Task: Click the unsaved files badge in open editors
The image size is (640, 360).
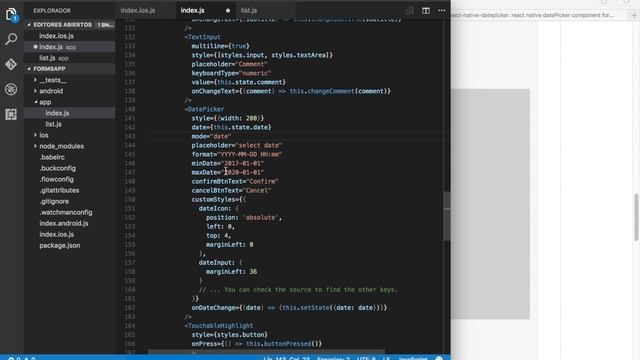Action: (105, 25)
